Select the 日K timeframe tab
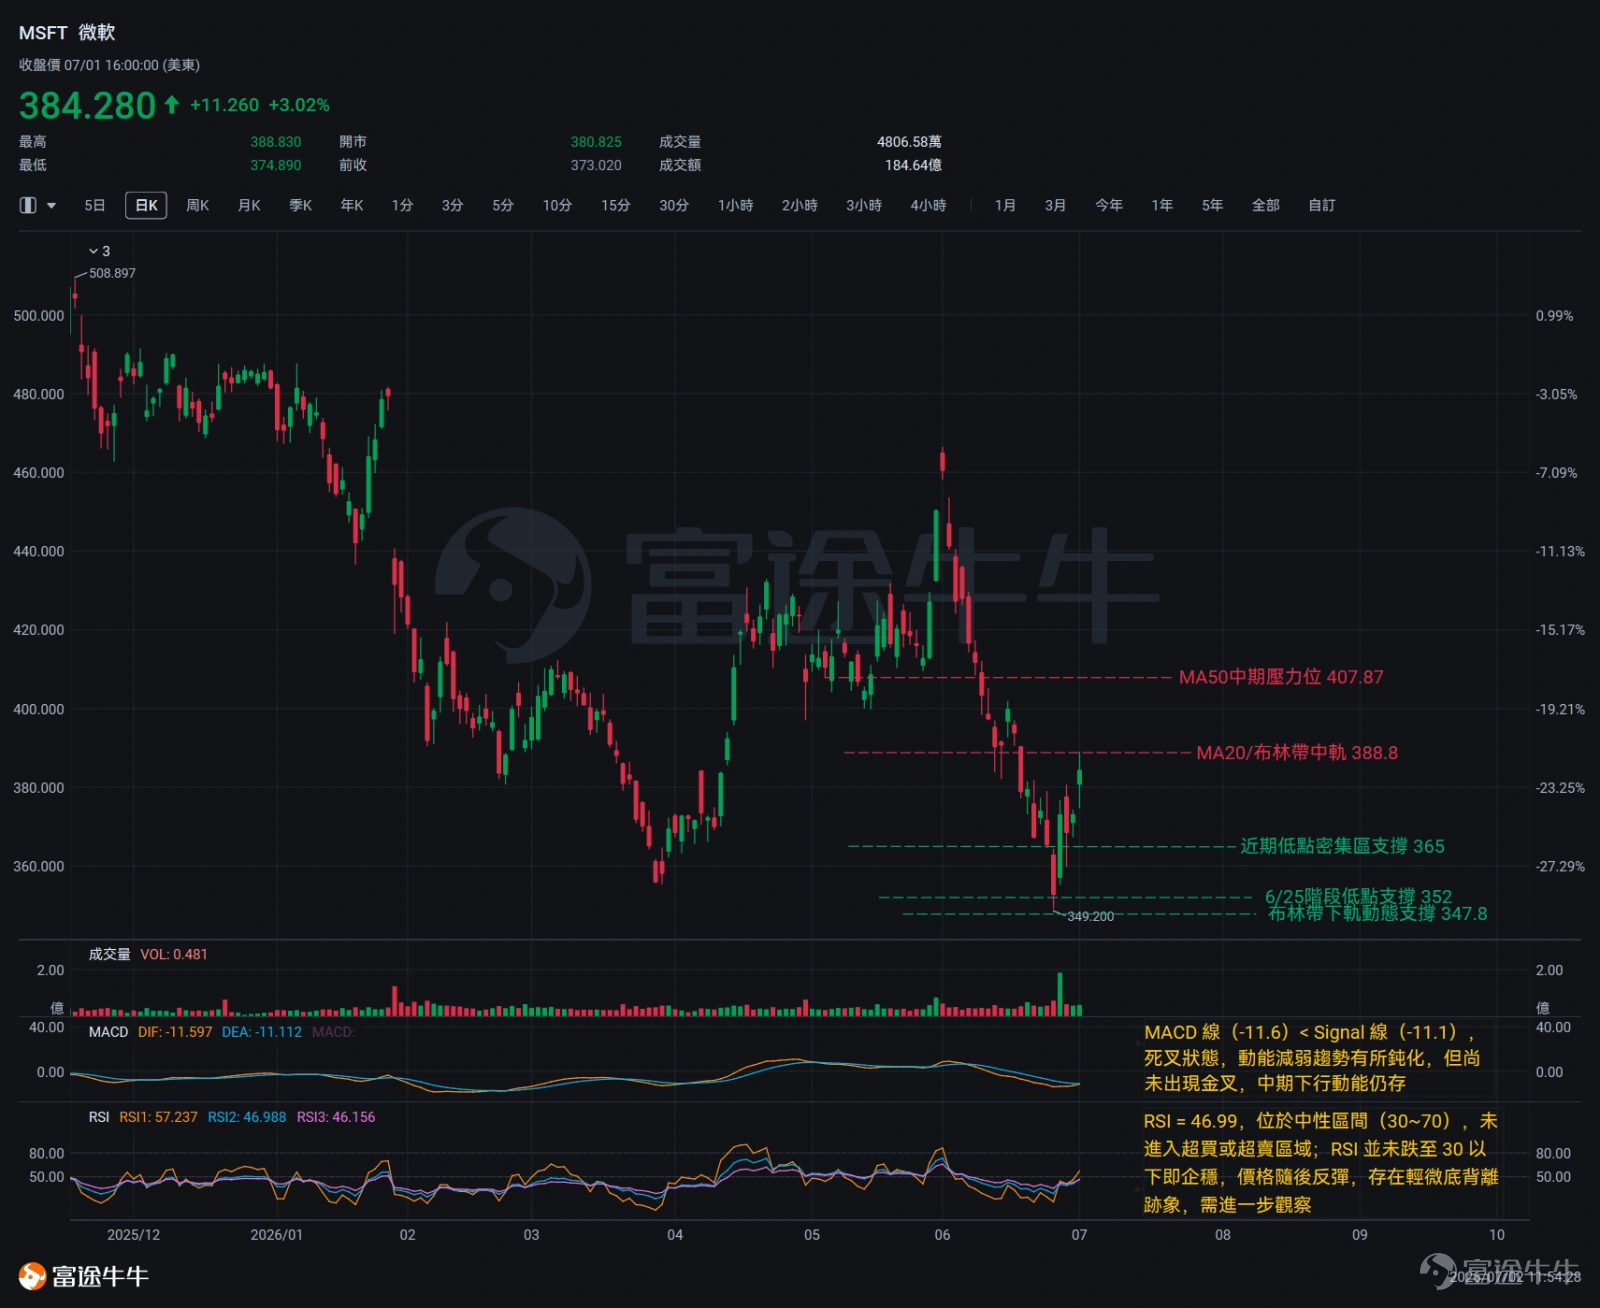This screenshot has width=1600, height=1308. click(x=146, y=205)
